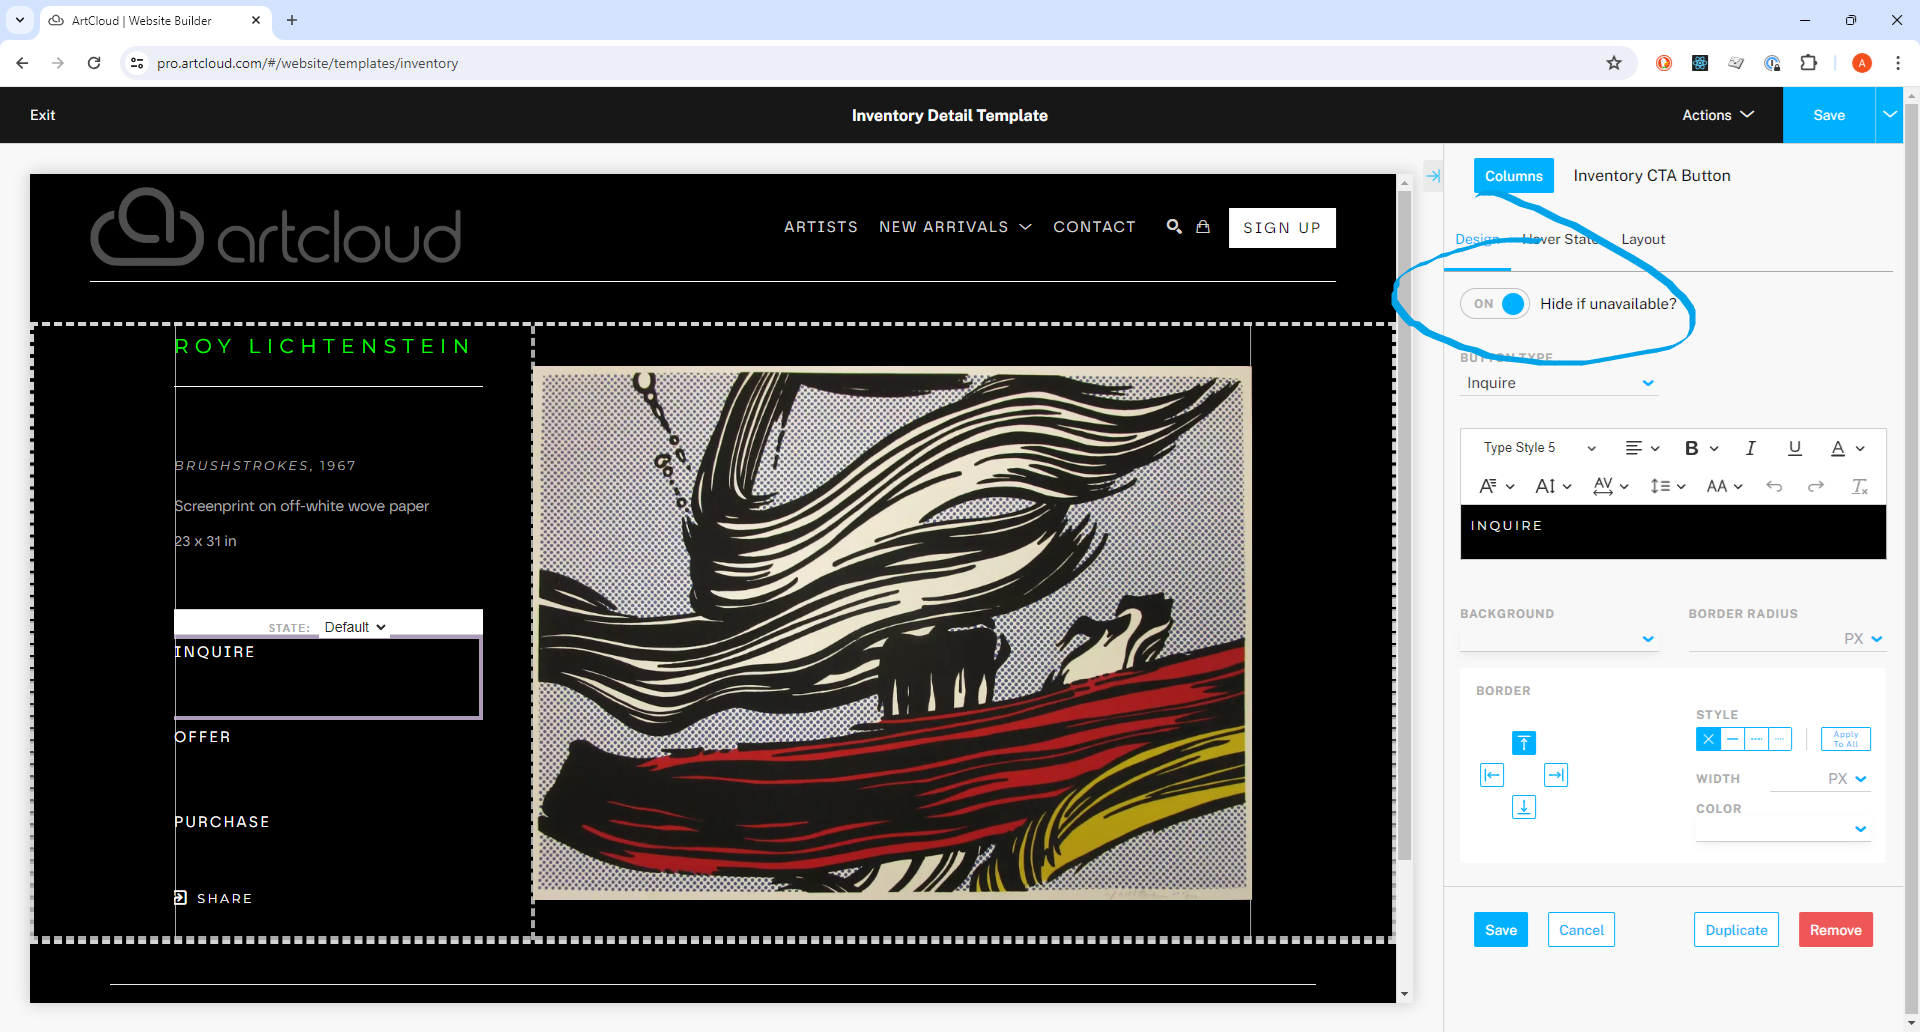Open the border Color dropdown
Viewport: 1920px width, 1032px height.
[1783, 829]
